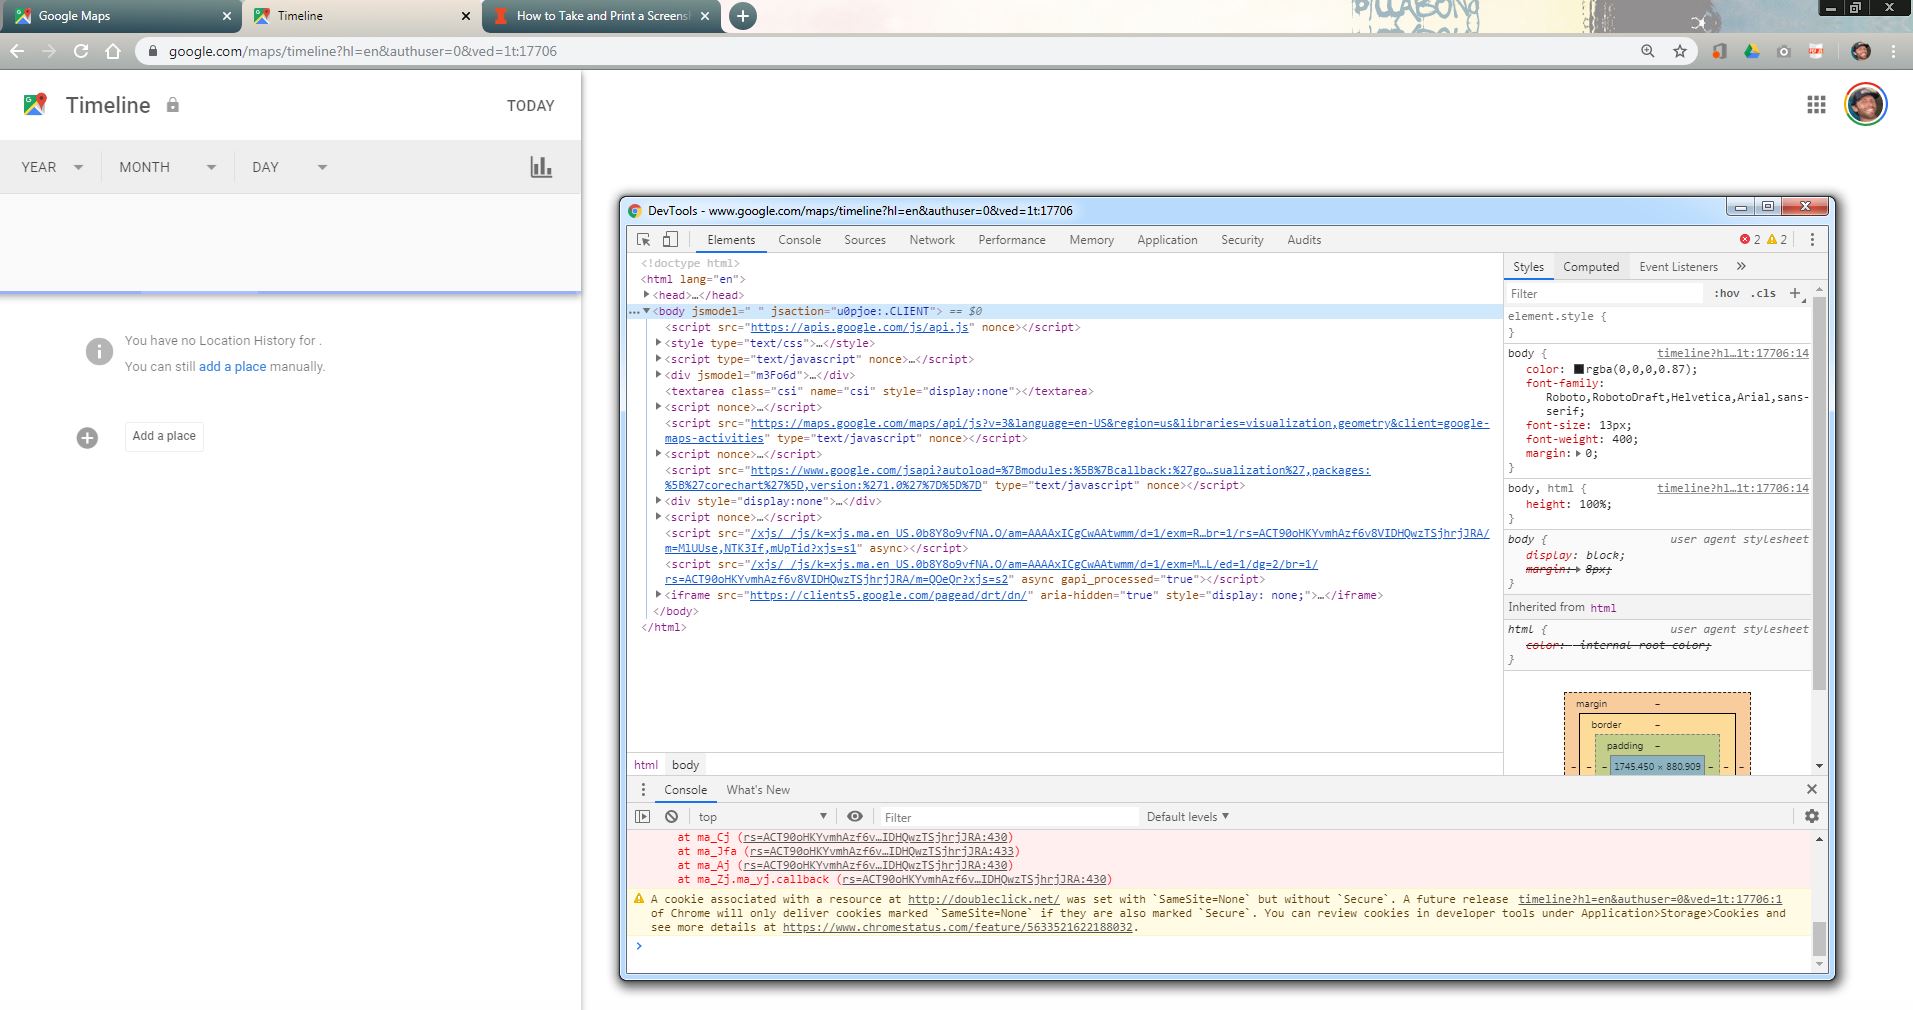Switch to Google Maps browser tab
1913x1010 pixels.
(x=120, y=16)
